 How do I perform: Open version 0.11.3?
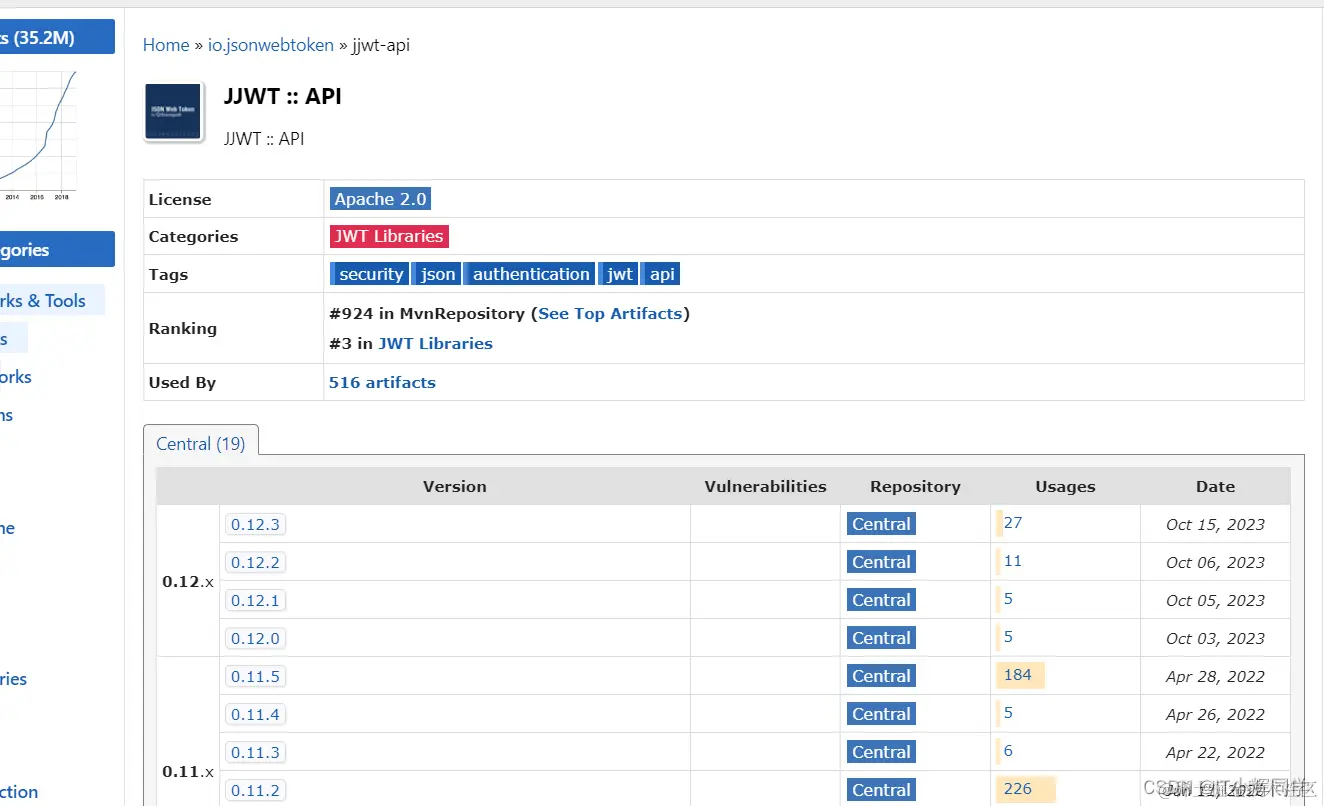pyautogui.click(x=256, y=752)
